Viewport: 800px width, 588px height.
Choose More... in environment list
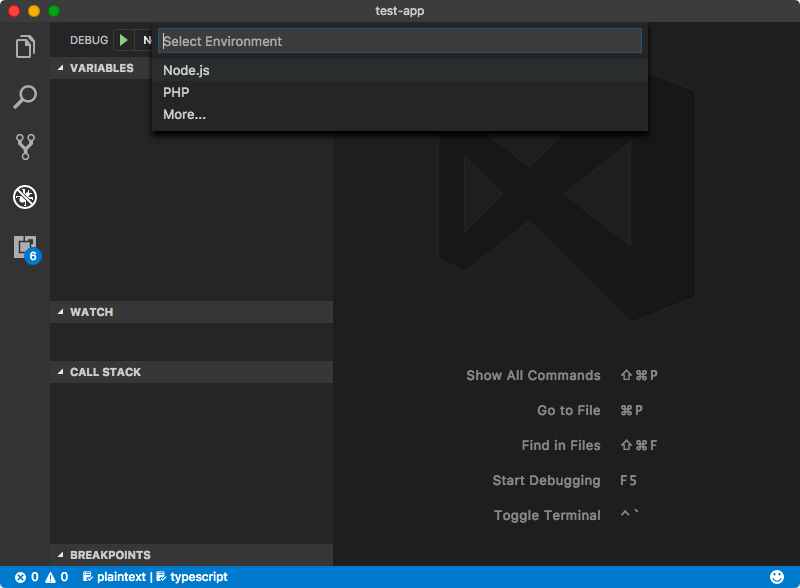[x=400, y=114]
